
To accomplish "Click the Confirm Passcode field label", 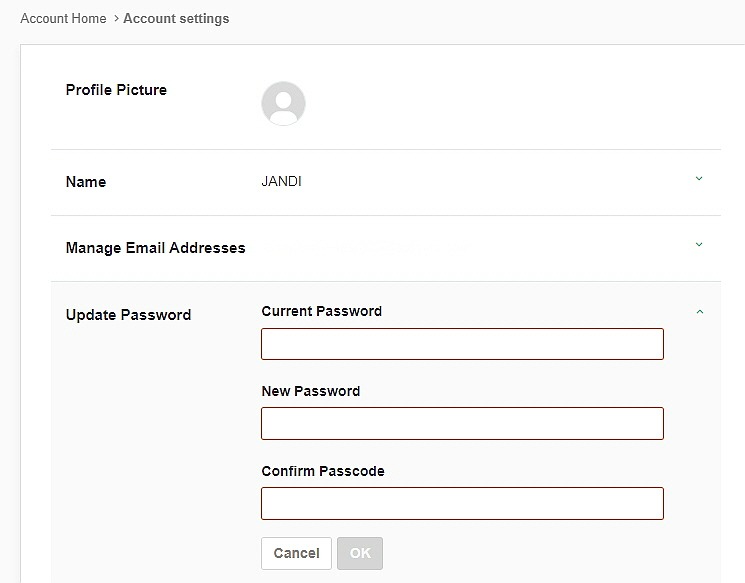I will (322, 471).
